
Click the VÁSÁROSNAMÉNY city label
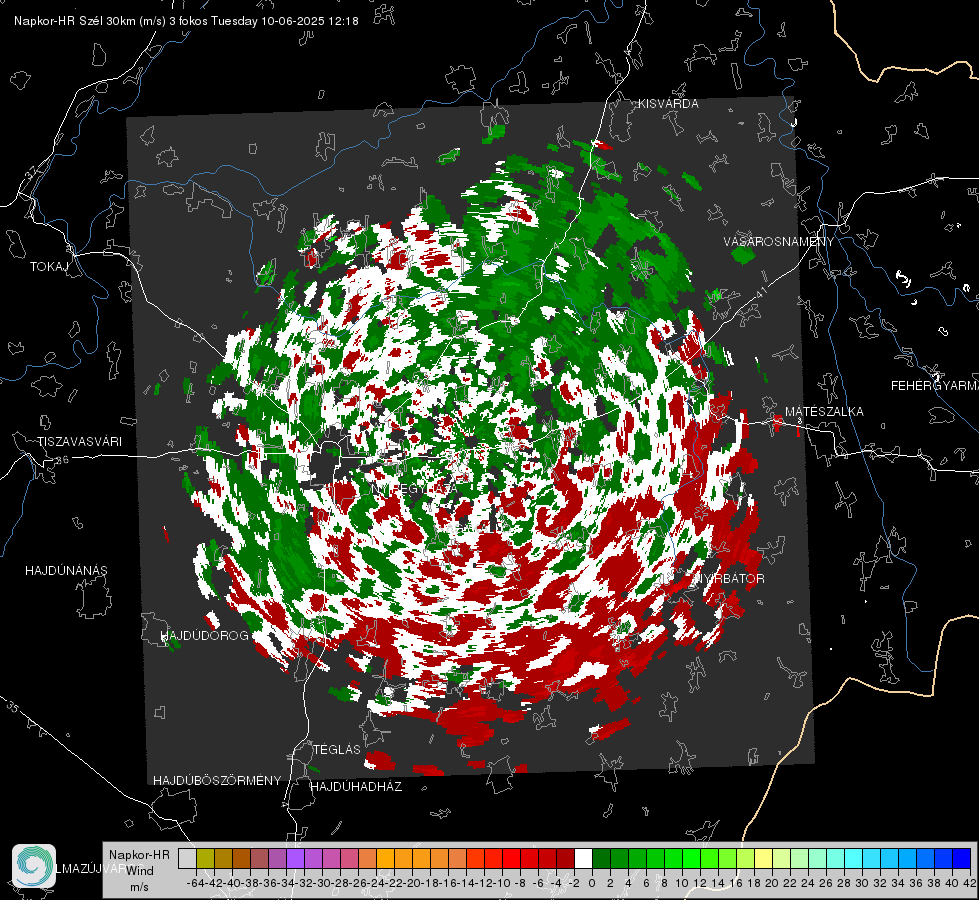pyautogui.click(x=779, y=241)
